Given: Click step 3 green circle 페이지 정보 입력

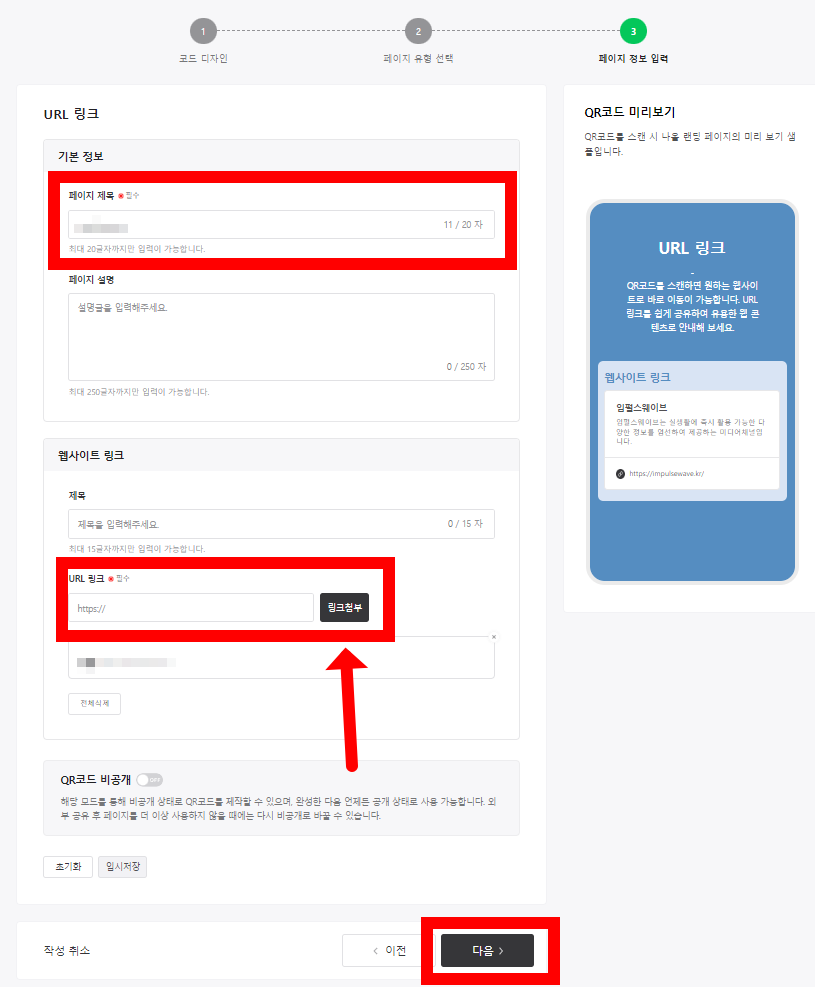Looking at the screenshot, I should point(633,31).
